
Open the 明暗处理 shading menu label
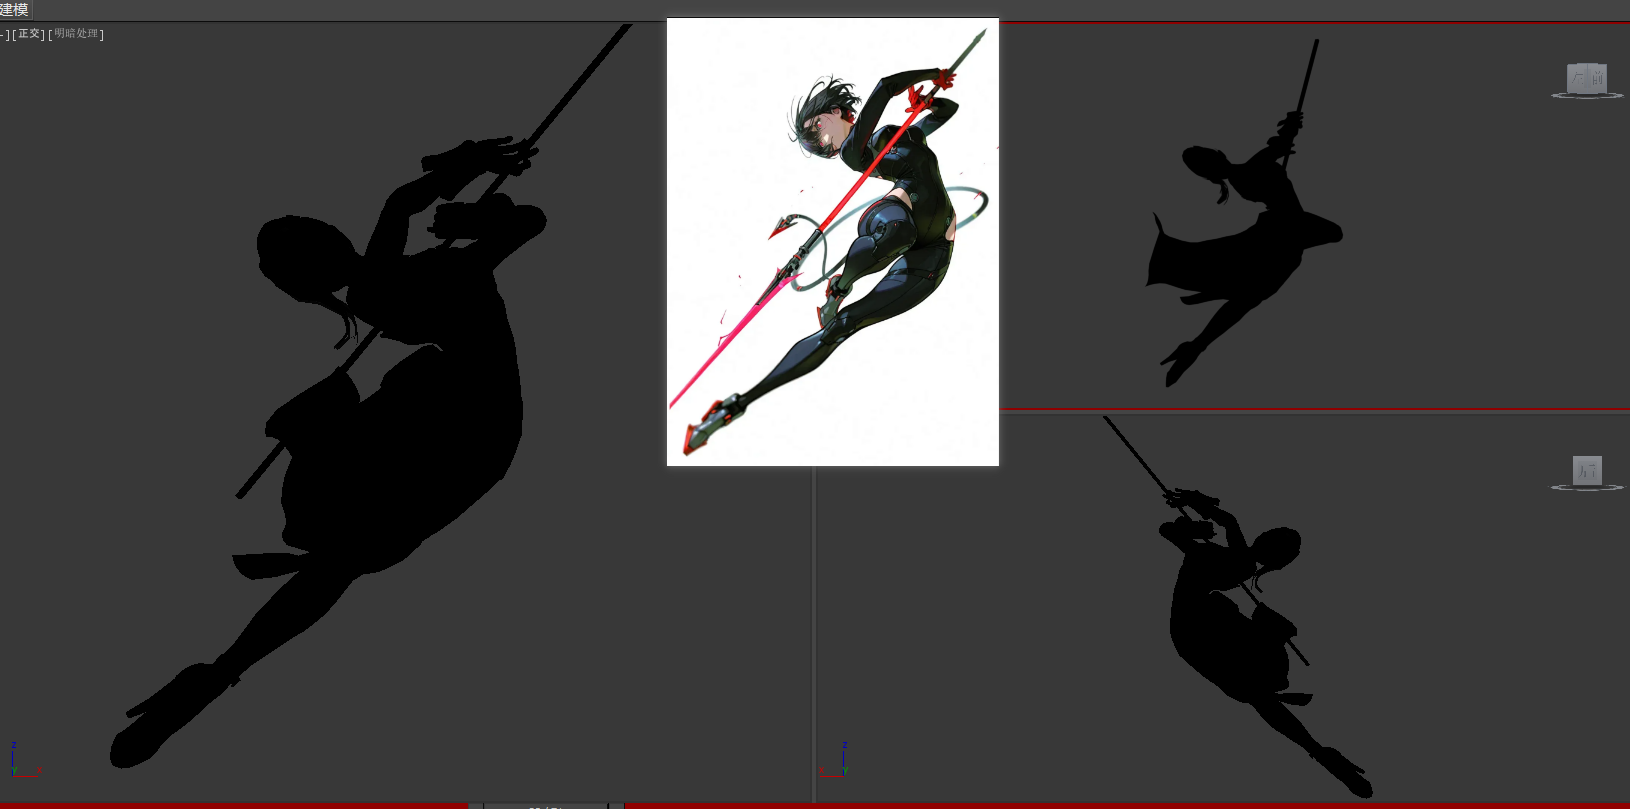tap(77, 34)
